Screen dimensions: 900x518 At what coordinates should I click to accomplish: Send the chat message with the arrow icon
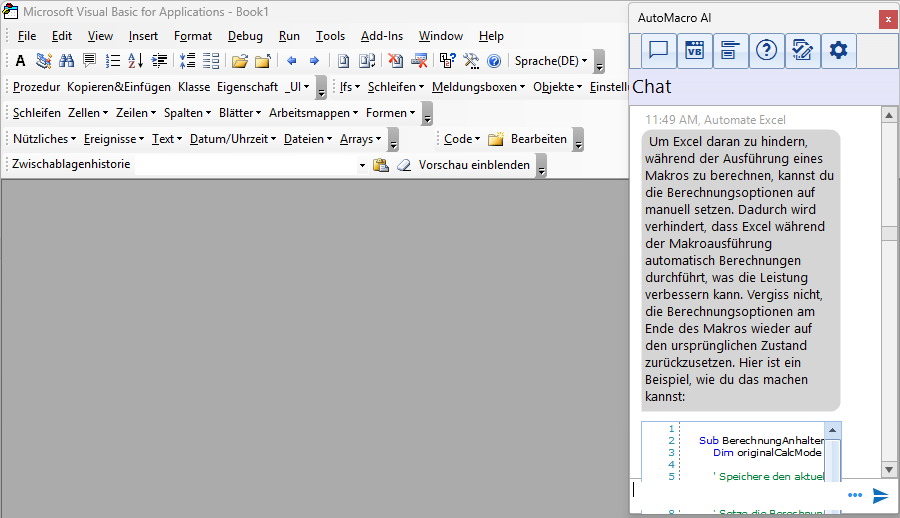tap(880, 495)
